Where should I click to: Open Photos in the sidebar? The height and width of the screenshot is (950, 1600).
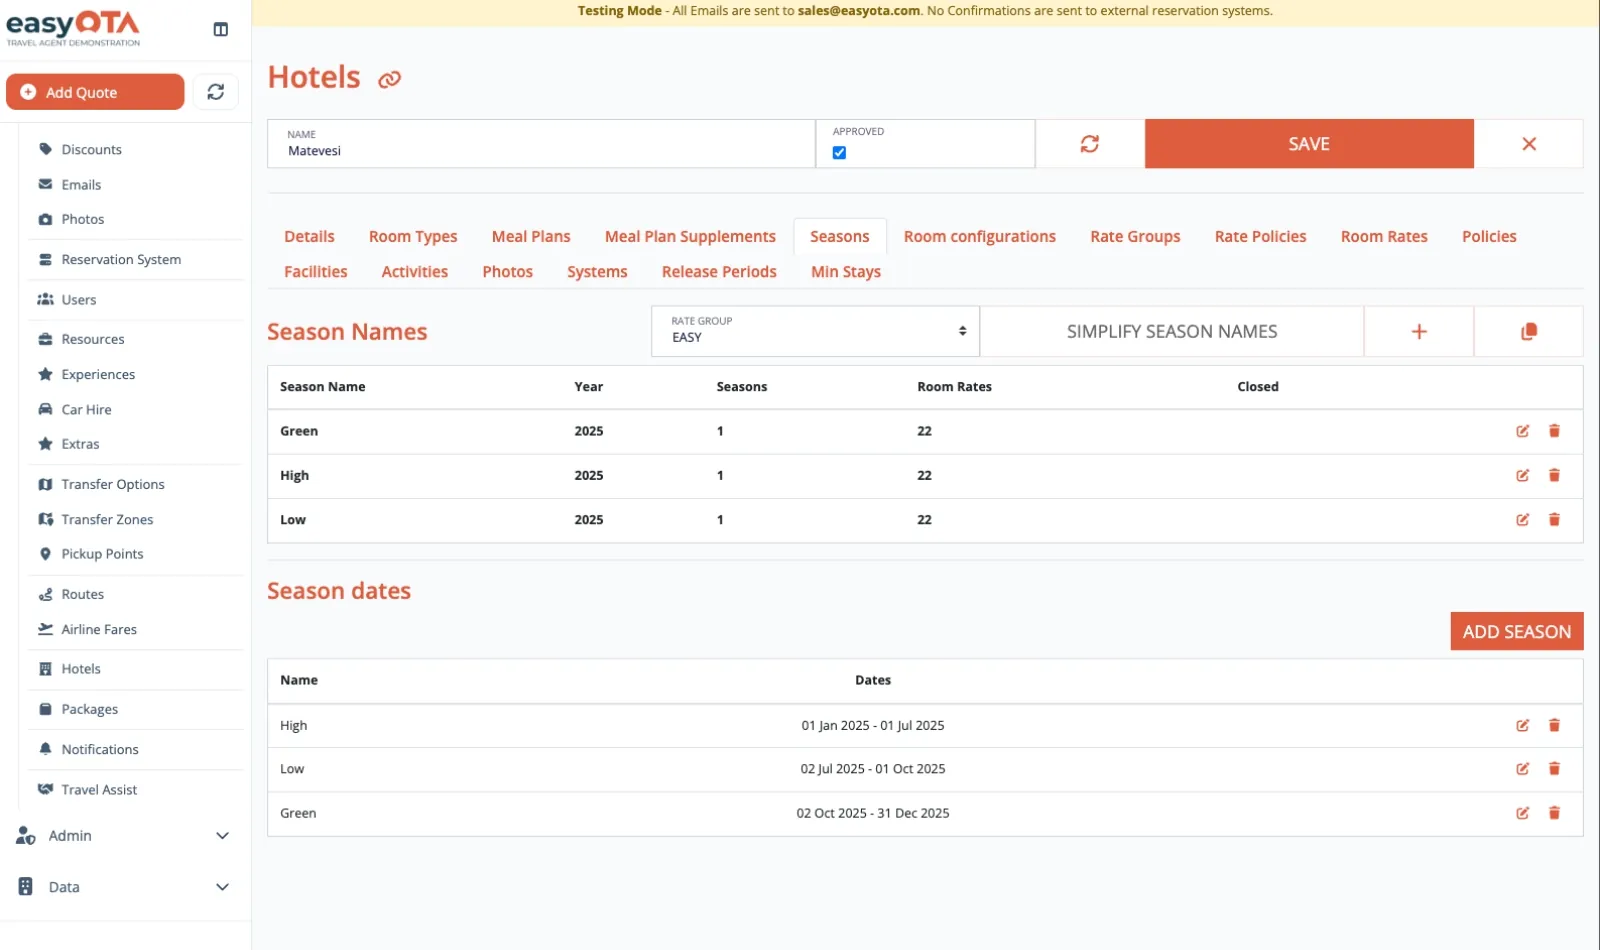tap(82, 219)
